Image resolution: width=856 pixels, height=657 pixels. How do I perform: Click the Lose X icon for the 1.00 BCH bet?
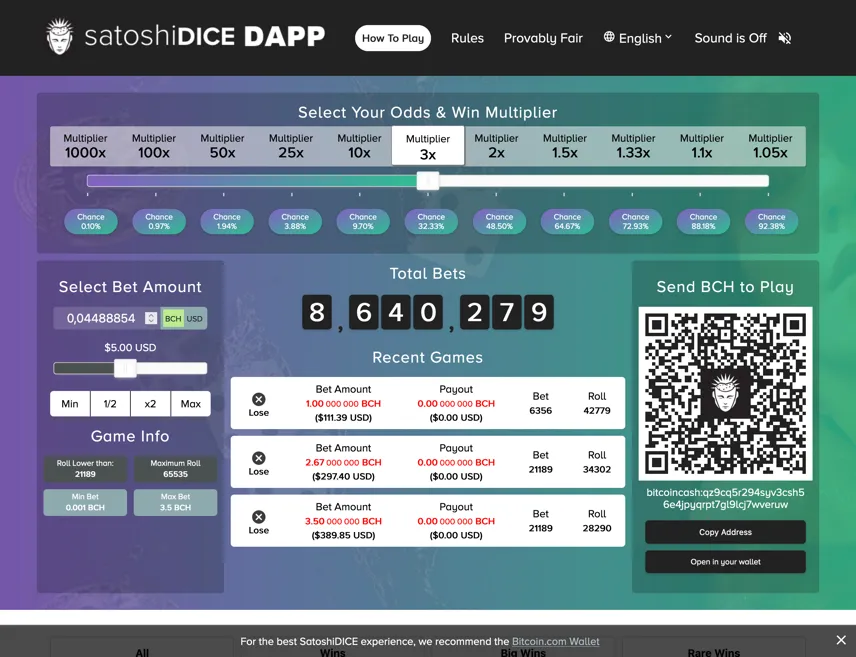pos(259,399)
